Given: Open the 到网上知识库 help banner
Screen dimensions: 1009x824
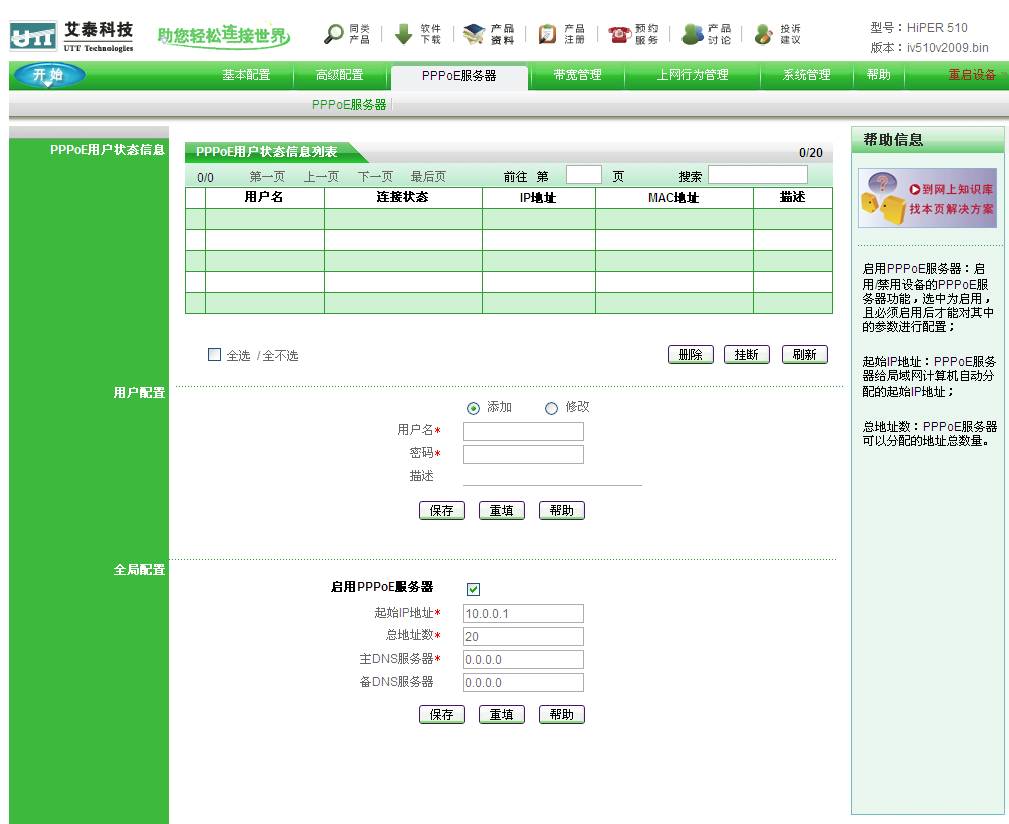Looking at the screenshot, I should pos(927,198).
